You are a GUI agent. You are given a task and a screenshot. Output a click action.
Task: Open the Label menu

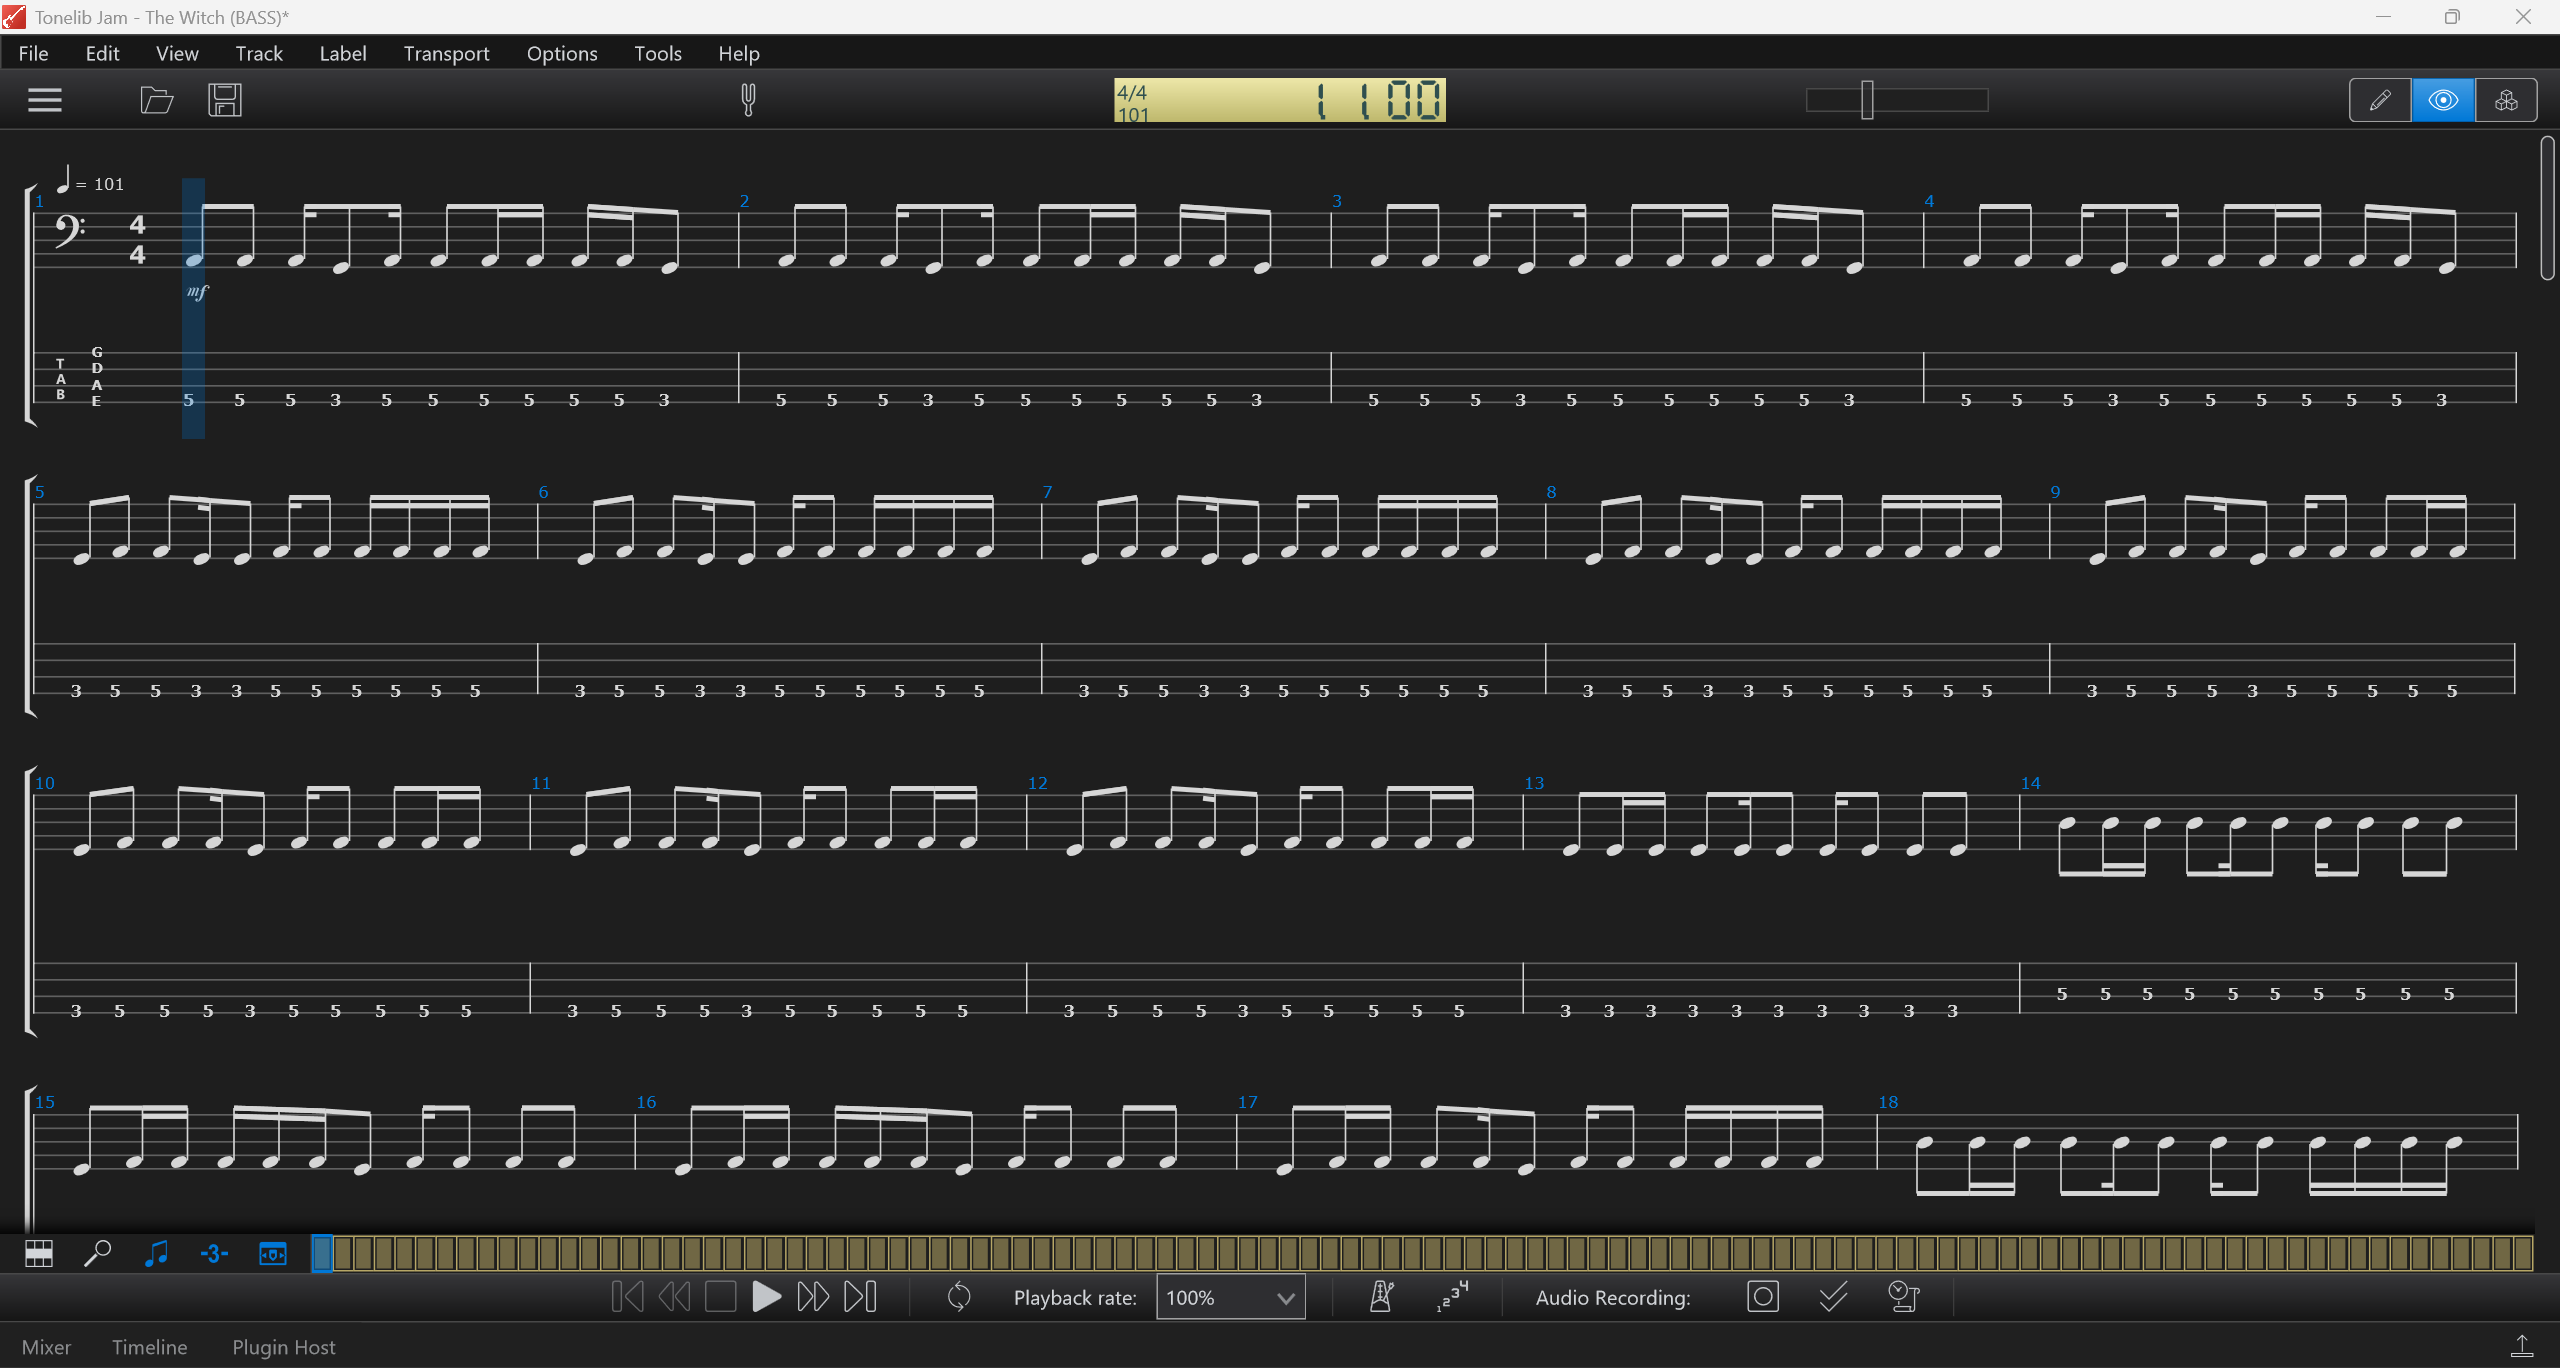tap(343, 53)
